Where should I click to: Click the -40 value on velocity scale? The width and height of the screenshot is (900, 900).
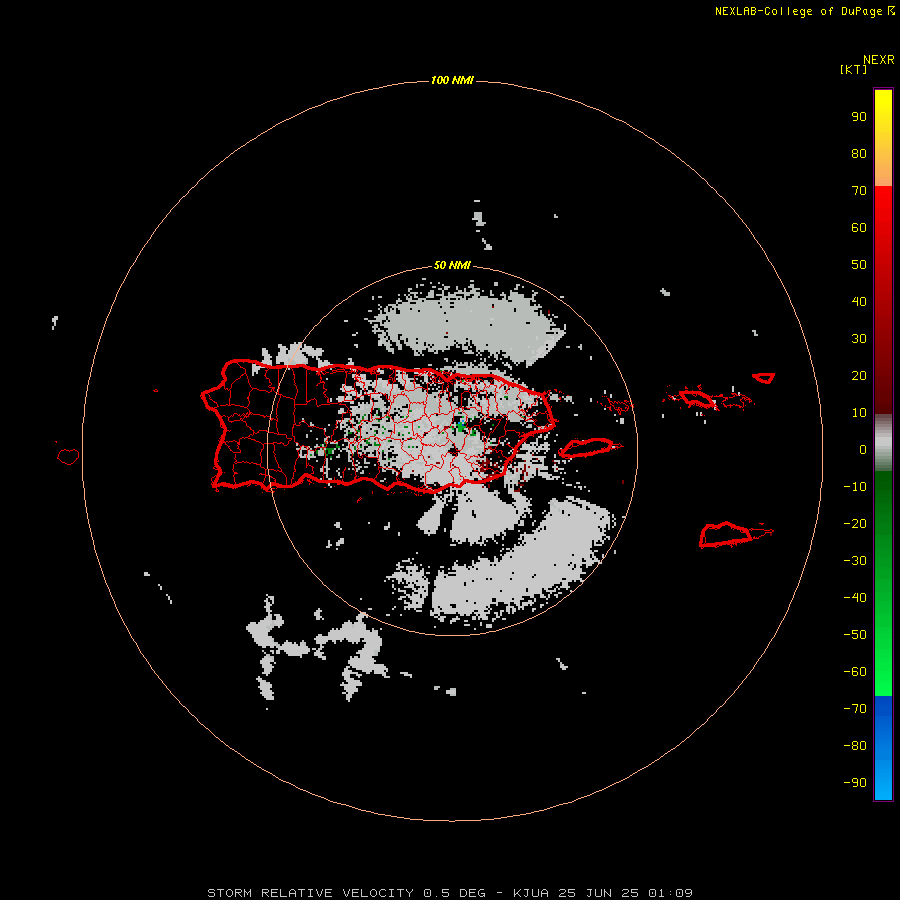click(x=855, y=598)
